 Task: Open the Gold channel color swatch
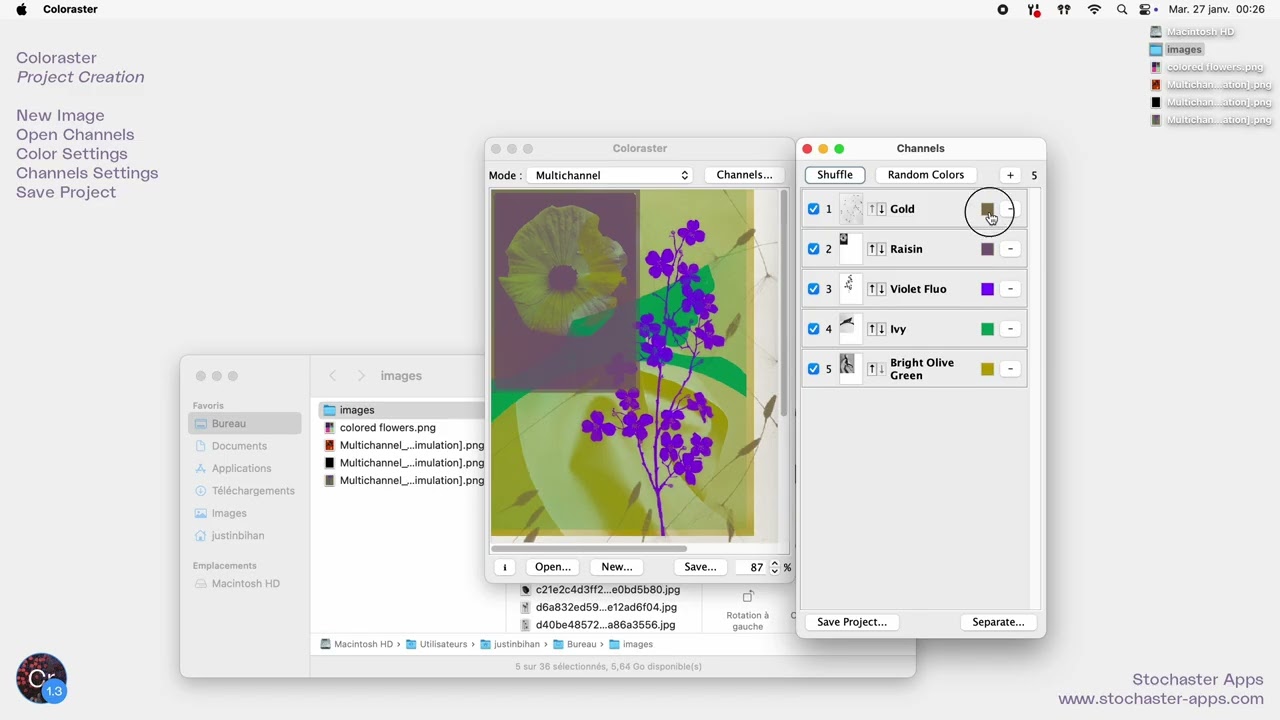click(987, 209)
